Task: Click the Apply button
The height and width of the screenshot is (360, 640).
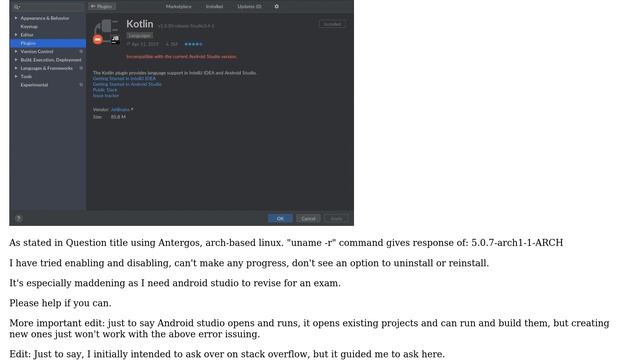Action: [x=336, y=218]
